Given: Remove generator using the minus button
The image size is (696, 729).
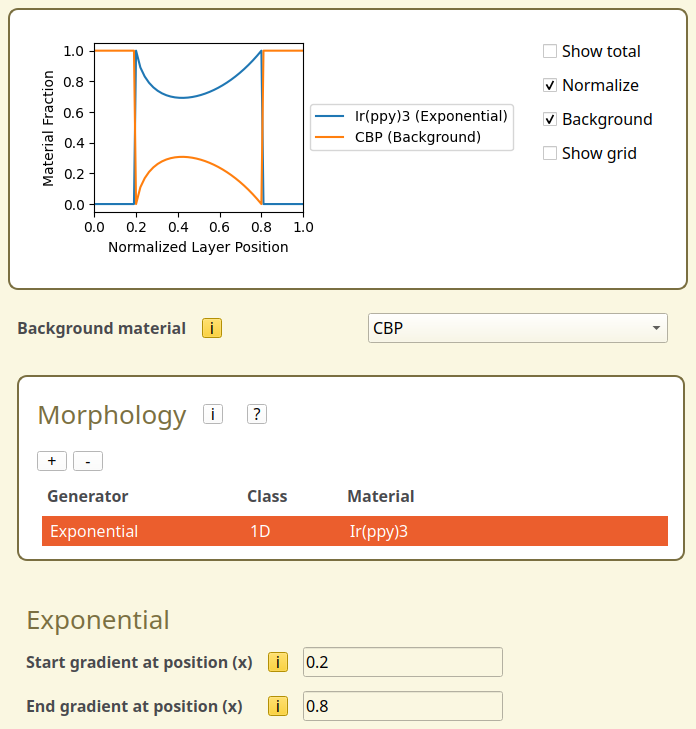Looking at the screenshot, I should pos(88,461).
